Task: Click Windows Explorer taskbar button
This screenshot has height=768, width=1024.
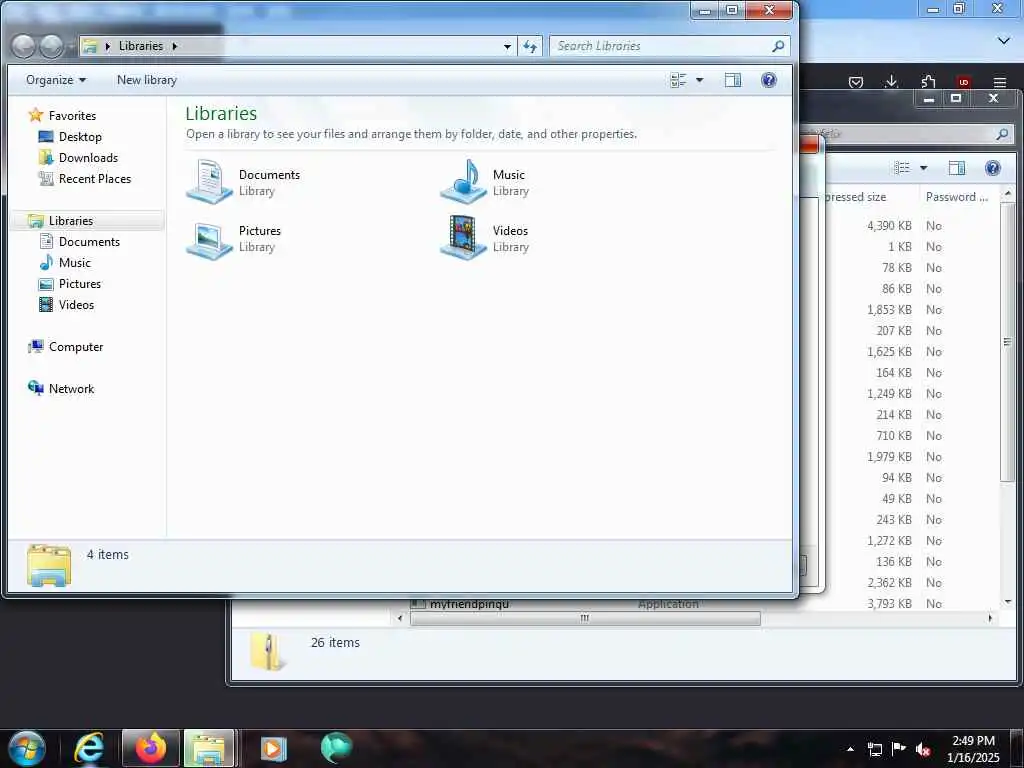Action: coord(209,748)
